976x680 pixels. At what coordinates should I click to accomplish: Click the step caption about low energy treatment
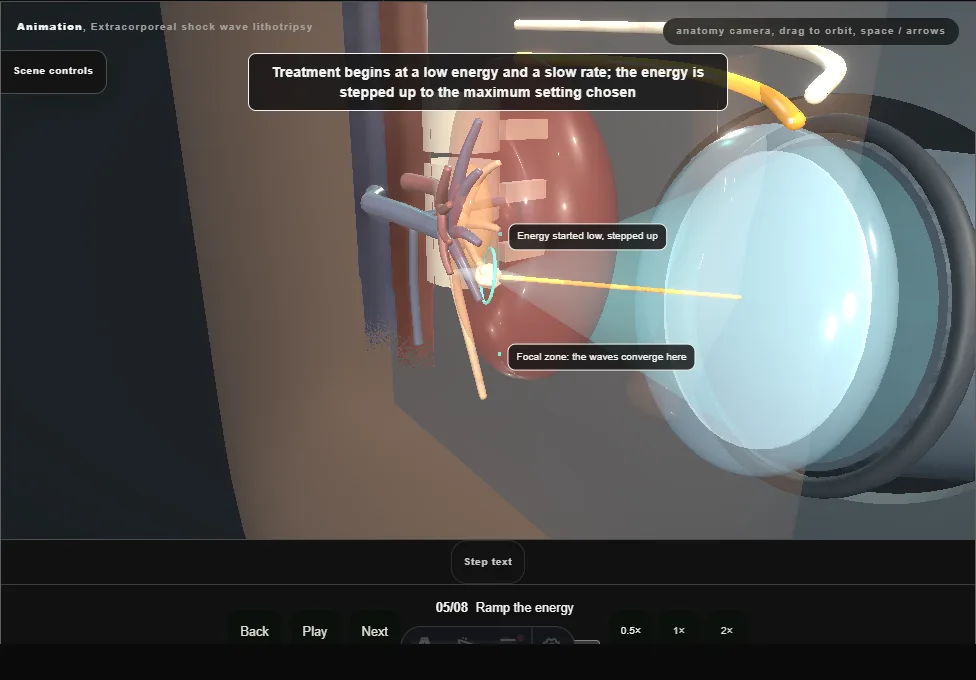(488, 82)
